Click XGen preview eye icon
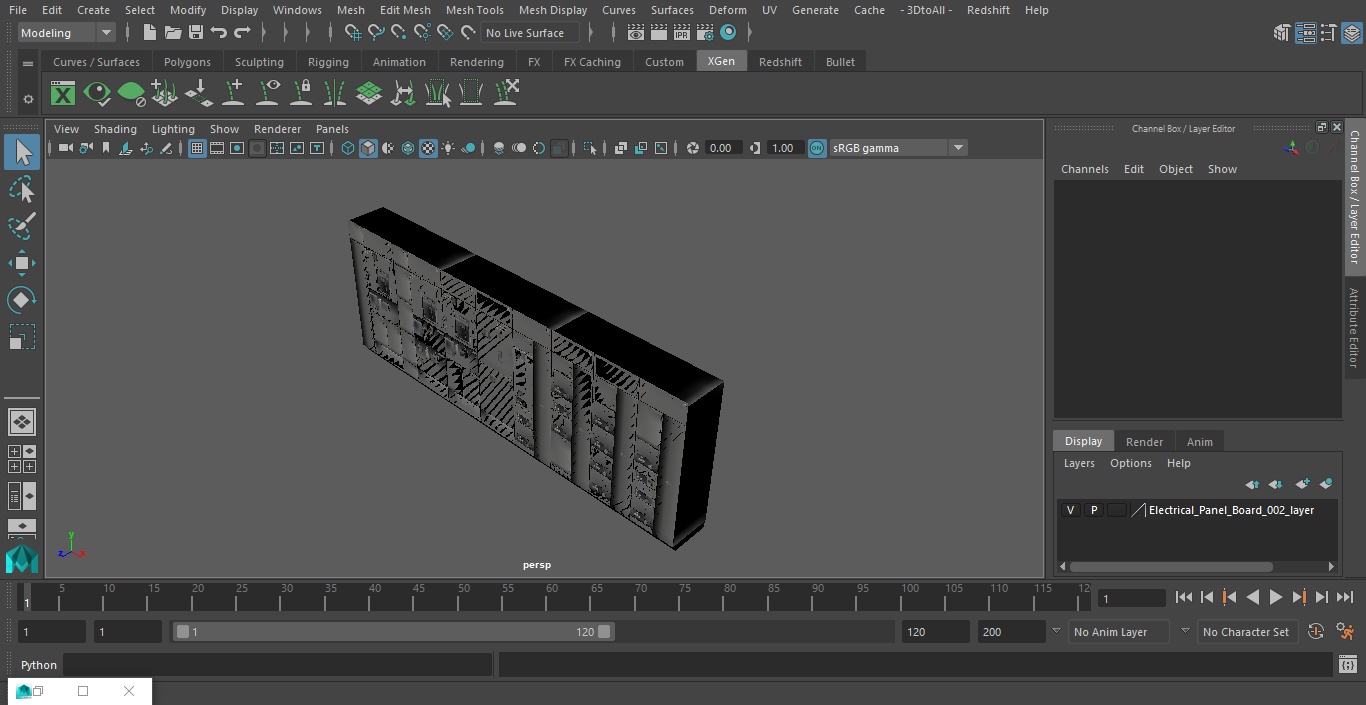 click(97, 94)
